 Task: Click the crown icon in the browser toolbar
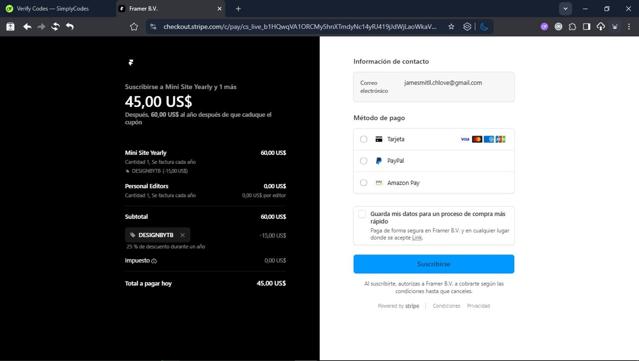(x=615, y=26)
